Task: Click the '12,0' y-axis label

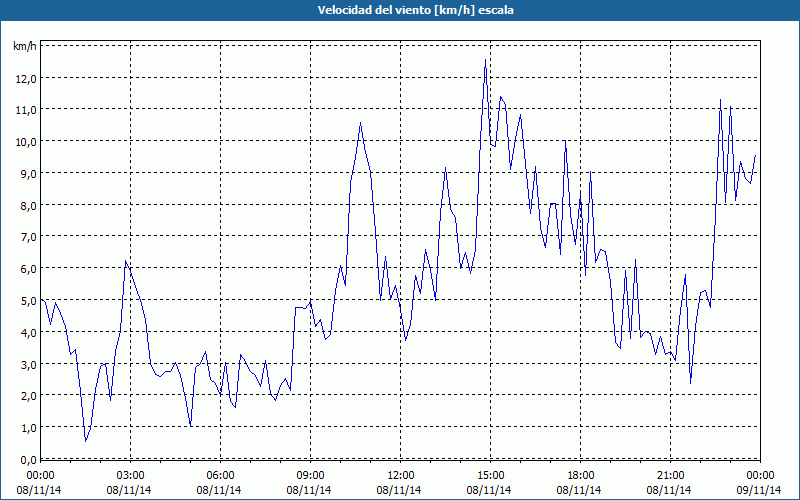Action: click(26, 79)
